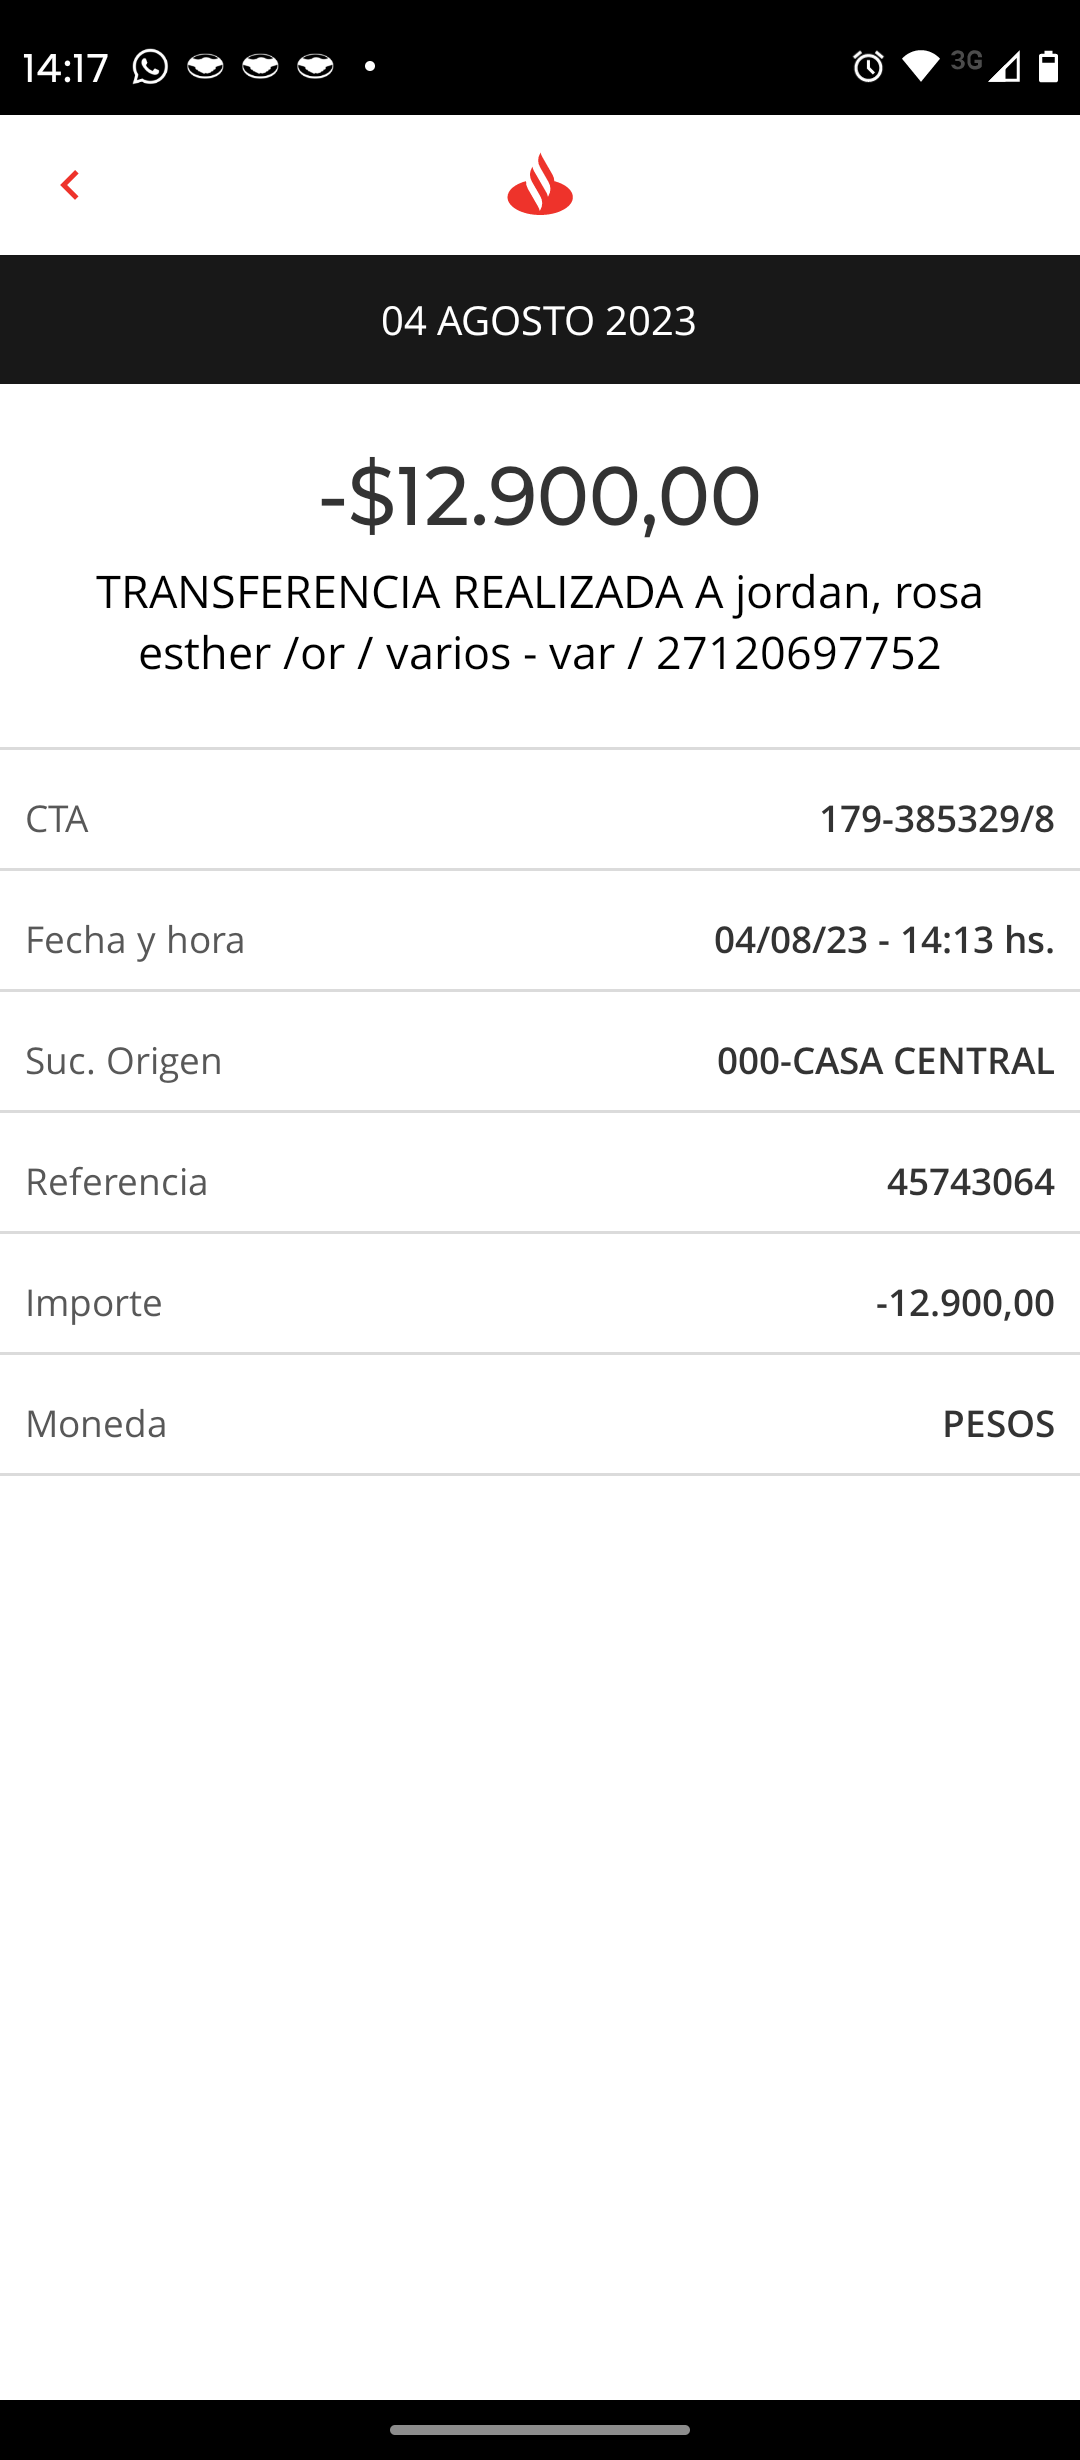Tap the 14:17 status bar clock

65,68
